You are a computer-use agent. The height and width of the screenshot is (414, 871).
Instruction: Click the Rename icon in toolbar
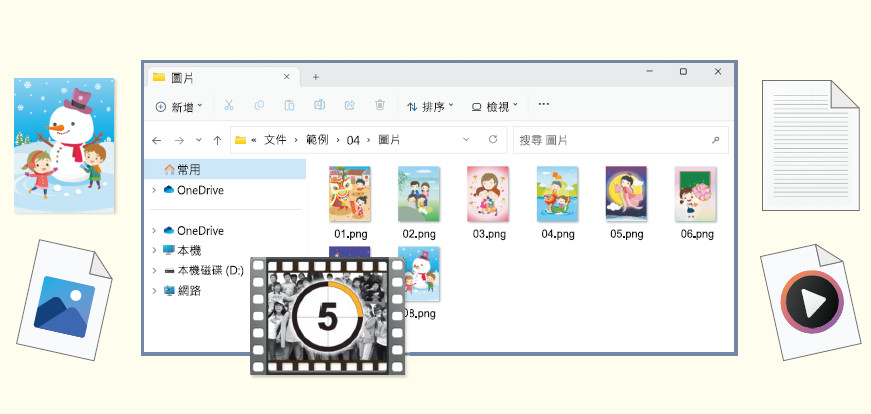(319, 105)
